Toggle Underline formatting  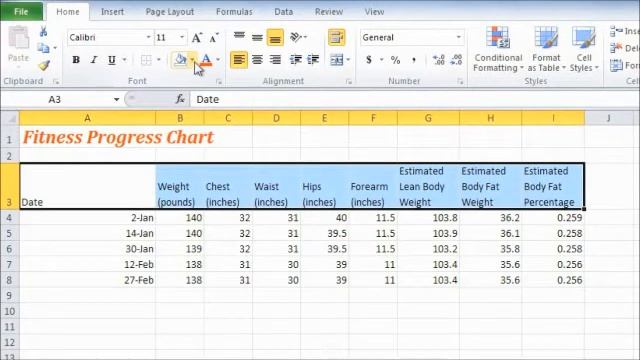111,60
